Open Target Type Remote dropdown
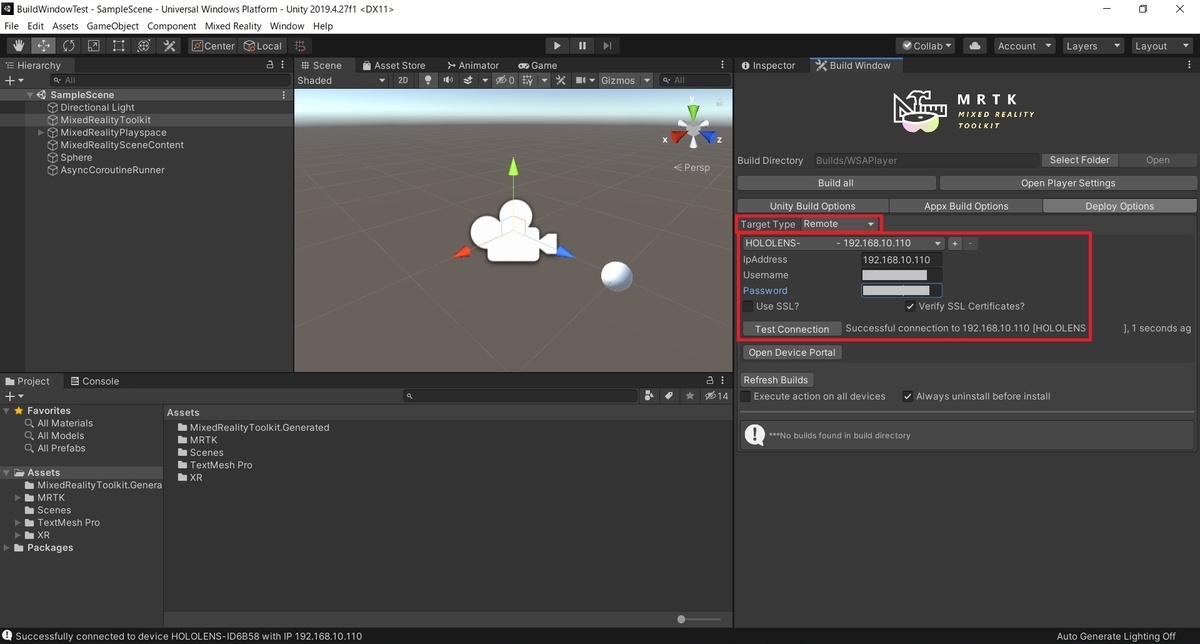The width and height of the screenshot is (1200, 644). click(x=839, y=224)
